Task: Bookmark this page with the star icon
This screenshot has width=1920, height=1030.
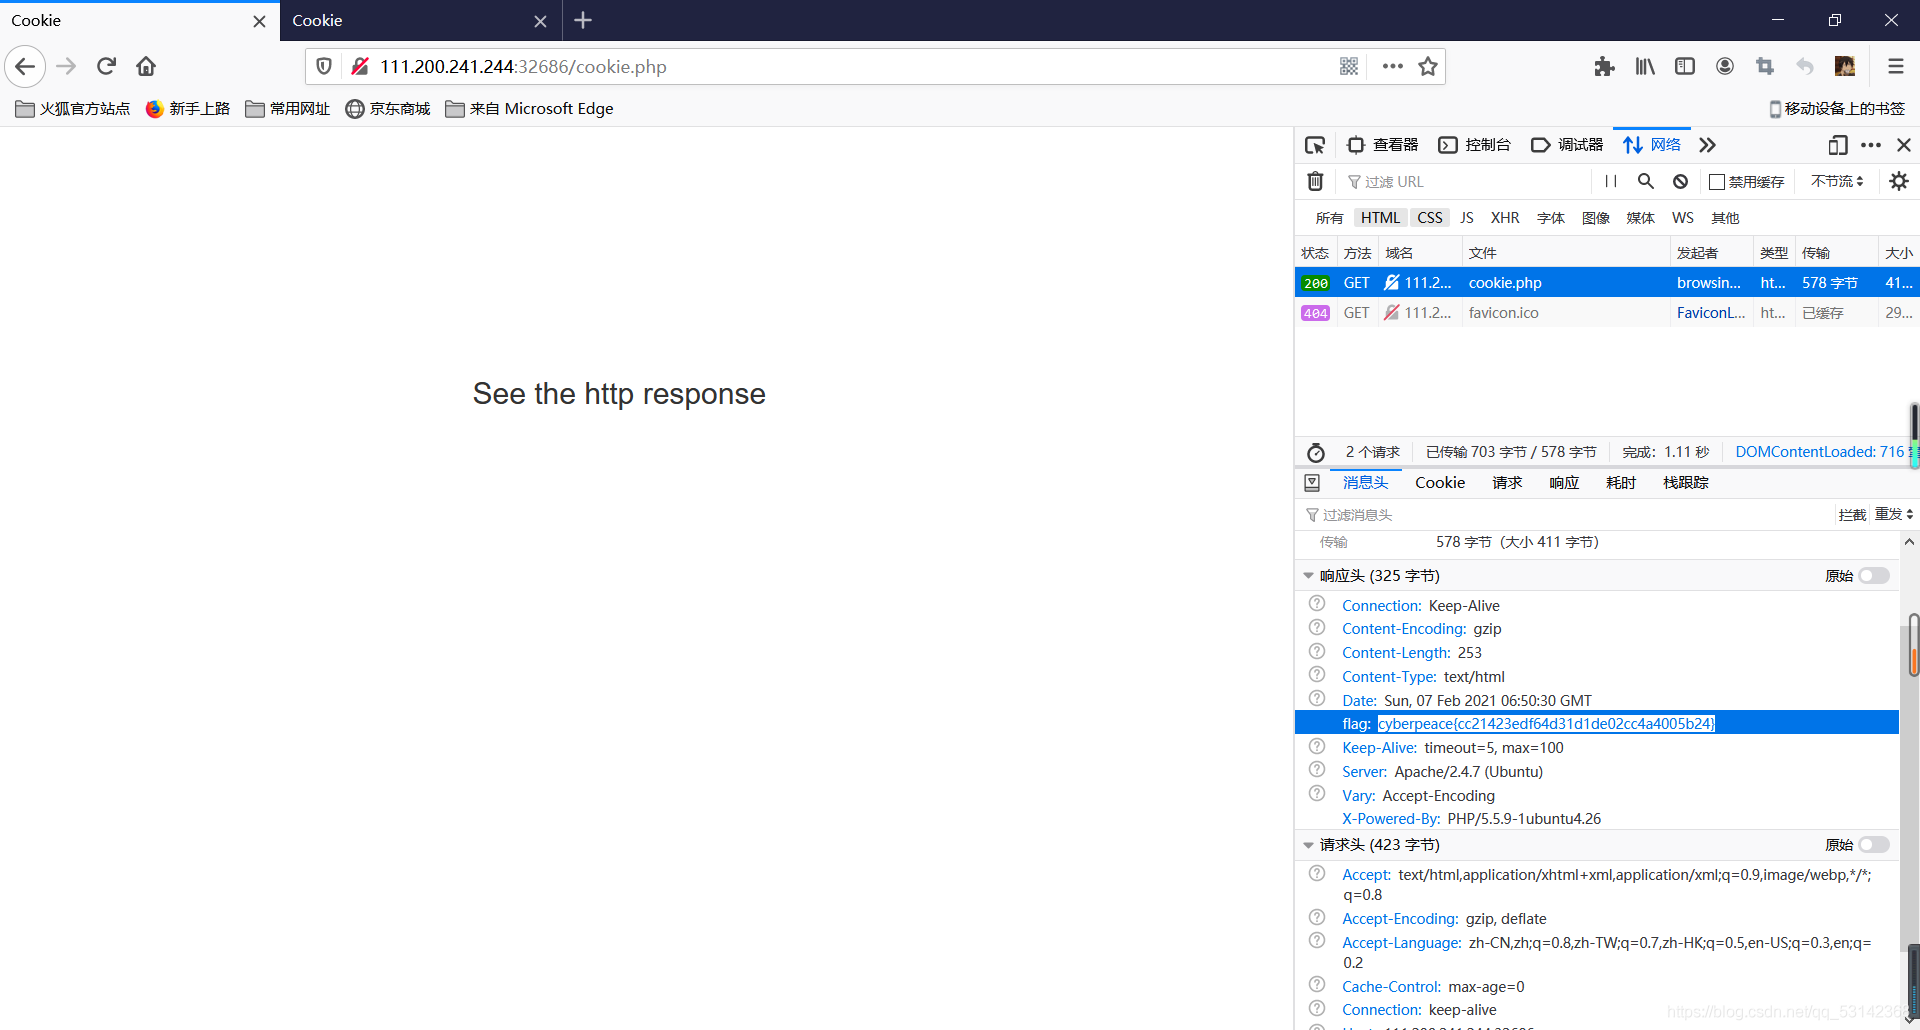Action: pos(1428,67)
